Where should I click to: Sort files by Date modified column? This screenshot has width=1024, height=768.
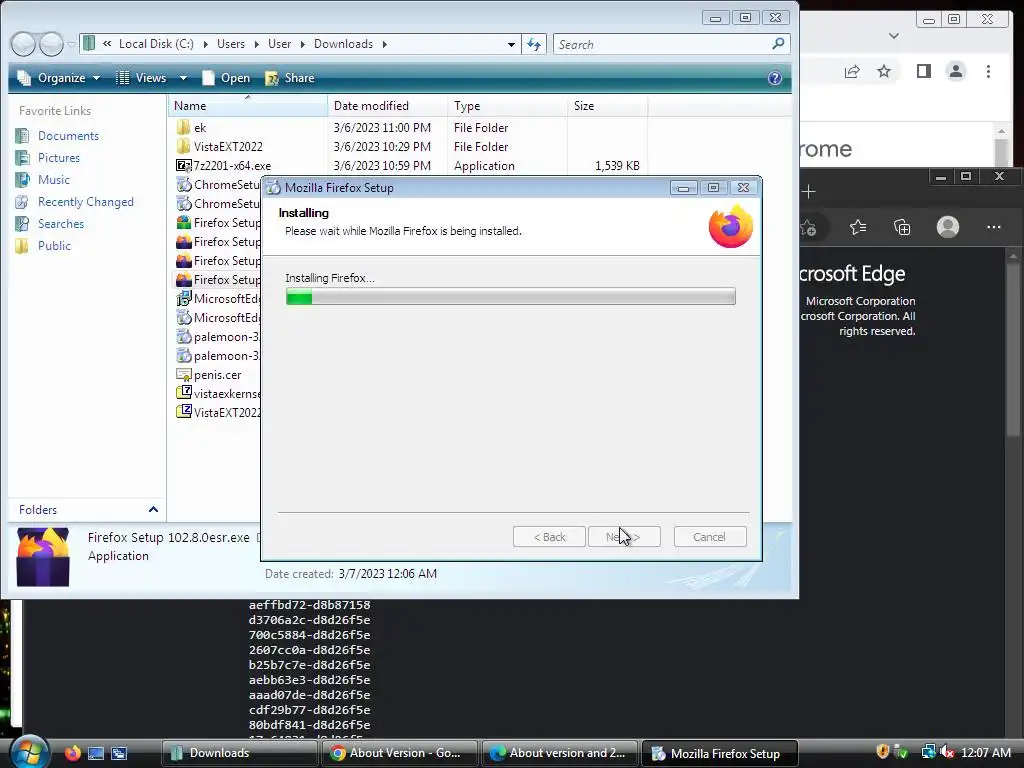[388, 106]
